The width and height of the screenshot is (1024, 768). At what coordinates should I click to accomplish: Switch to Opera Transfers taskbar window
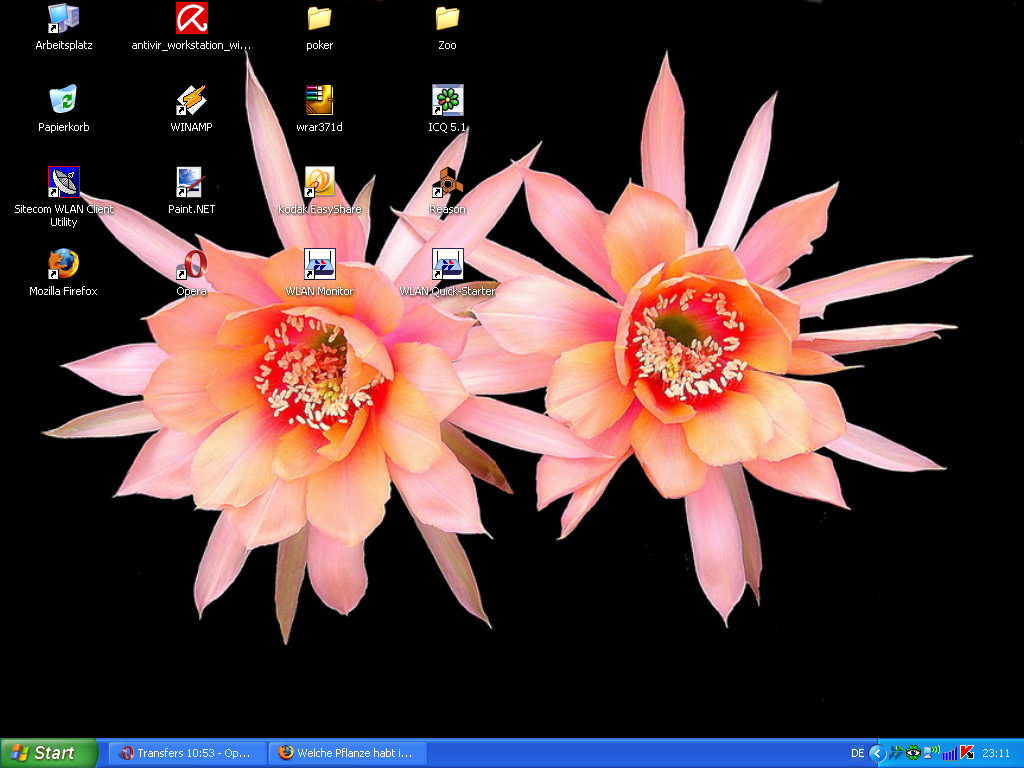187,753
